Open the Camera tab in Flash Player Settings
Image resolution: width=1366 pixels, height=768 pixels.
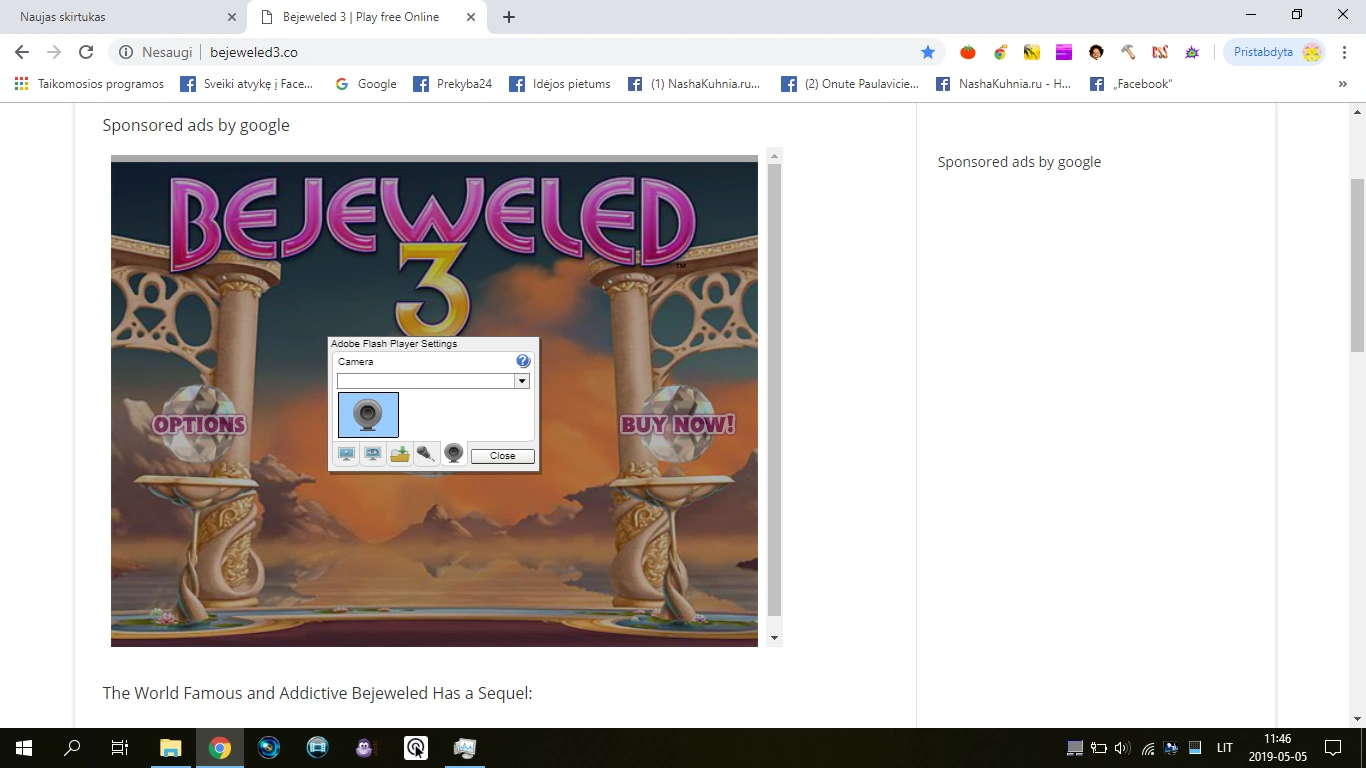click(x=453, y=453)
